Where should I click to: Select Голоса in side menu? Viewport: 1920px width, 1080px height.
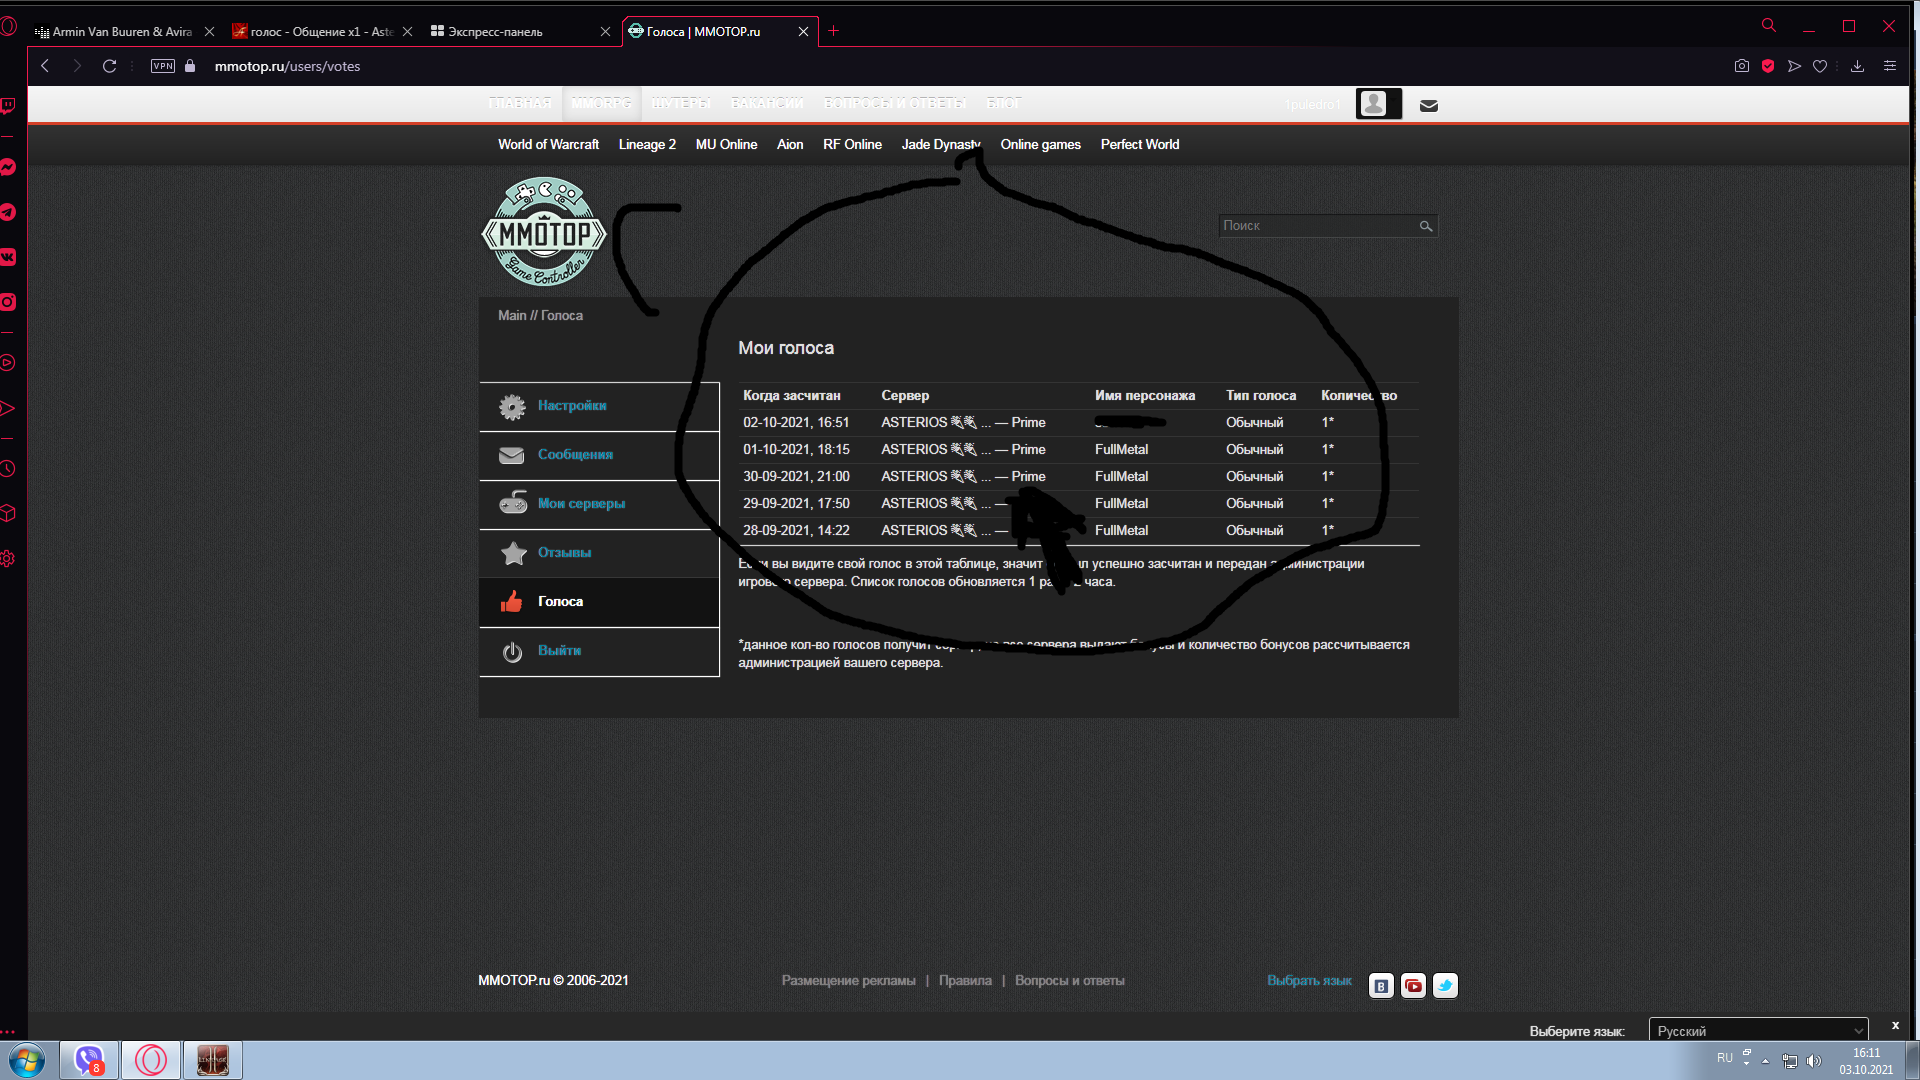[x=599, y=602]
